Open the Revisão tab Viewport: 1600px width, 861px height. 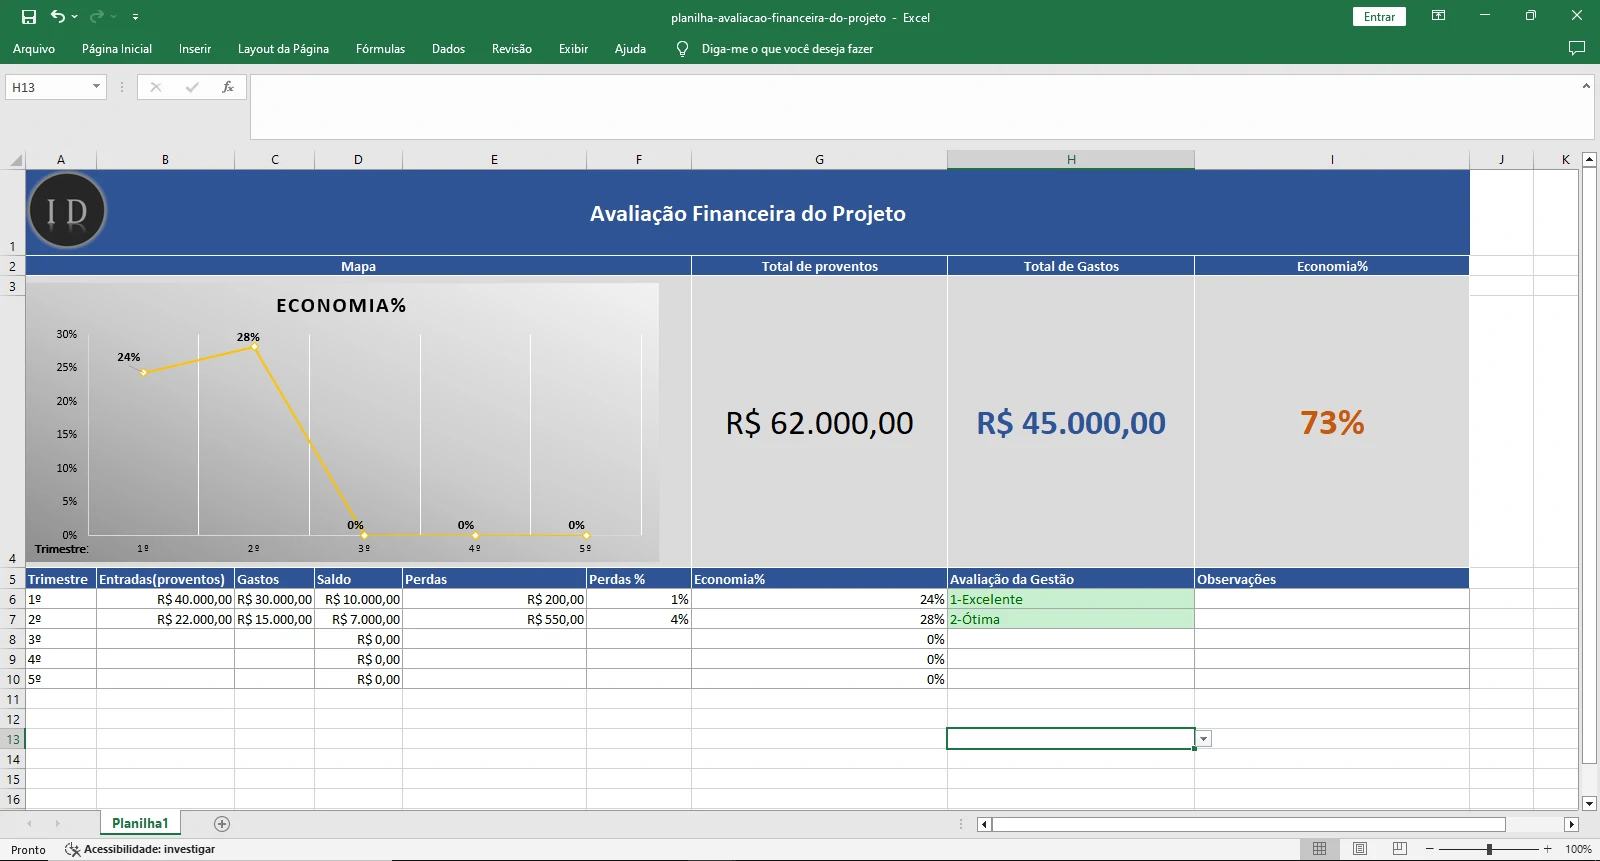[x=511, y=49]
